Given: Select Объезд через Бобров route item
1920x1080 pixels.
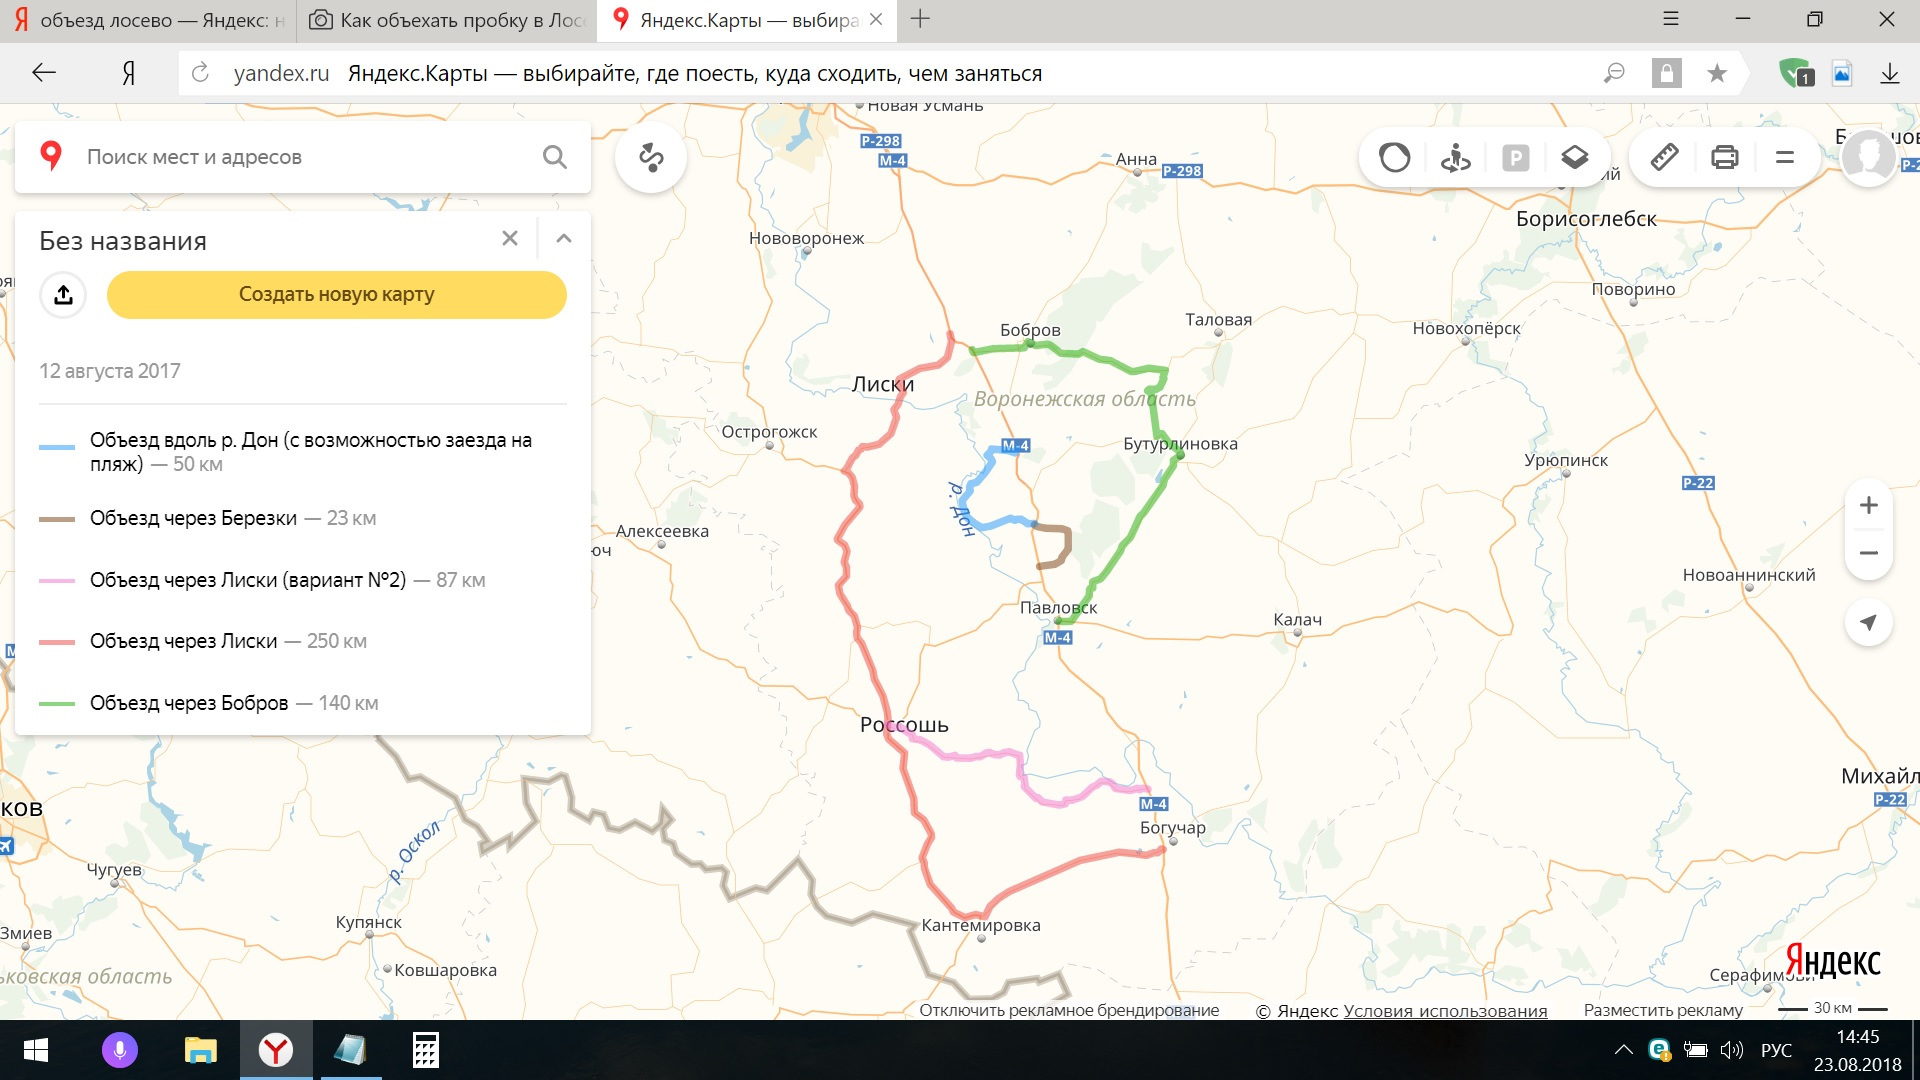Looking at the screenshot, I should pyautogui.click(x=189, y=703).
